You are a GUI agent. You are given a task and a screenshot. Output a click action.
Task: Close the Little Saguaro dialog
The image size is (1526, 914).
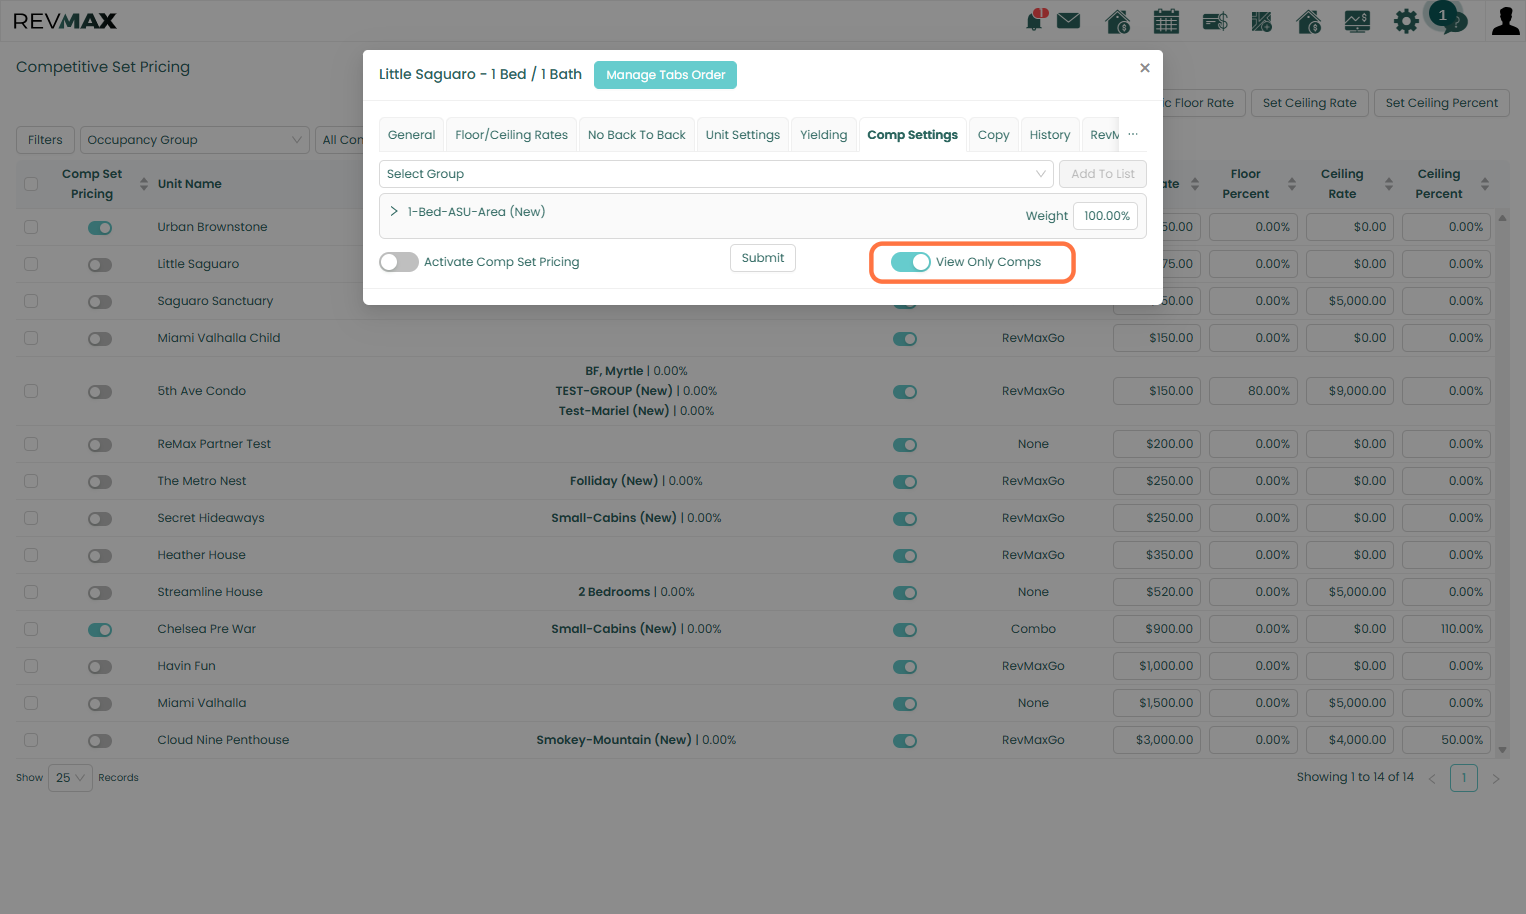click(x=1145, y=68)
